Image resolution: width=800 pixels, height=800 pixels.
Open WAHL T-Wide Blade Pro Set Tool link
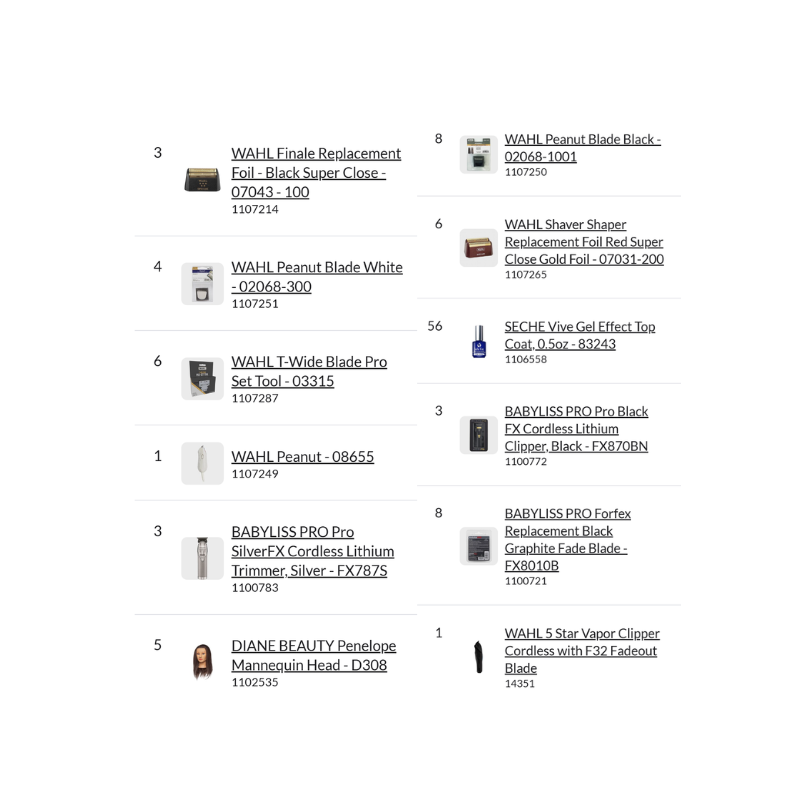(308, 371)
